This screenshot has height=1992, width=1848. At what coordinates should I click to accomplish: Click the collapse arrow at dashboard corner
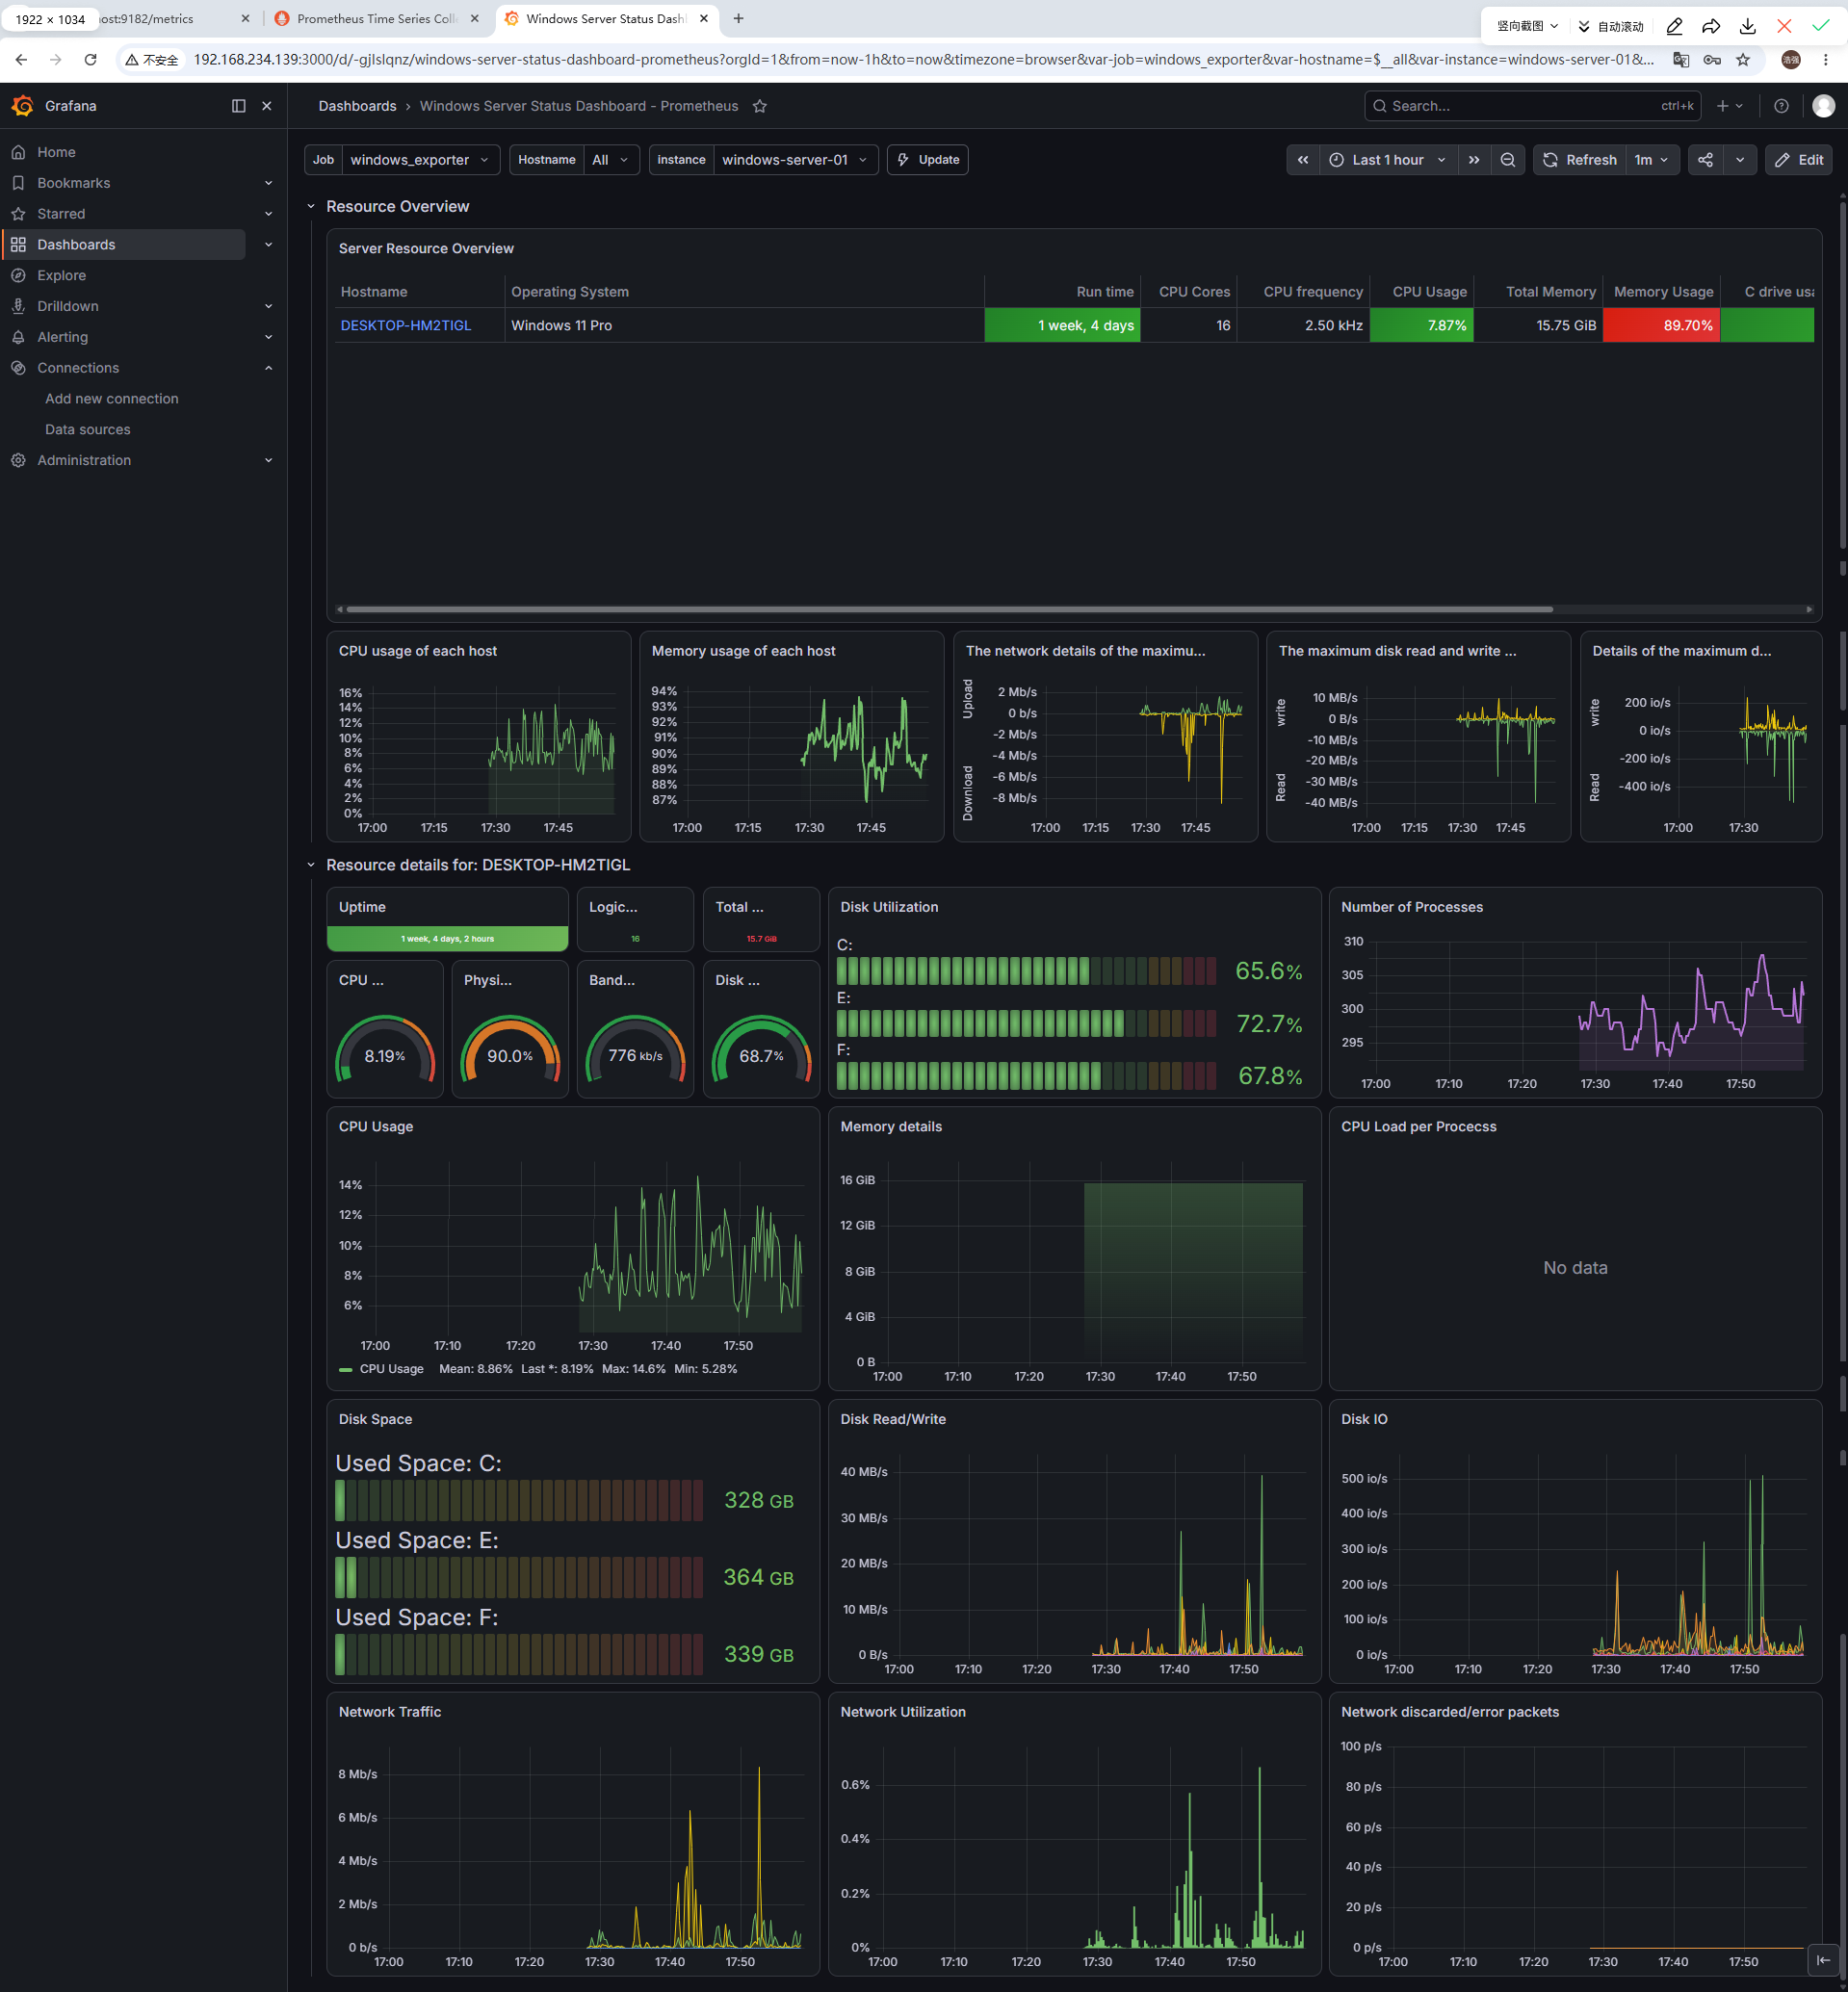(1823, 1959)
